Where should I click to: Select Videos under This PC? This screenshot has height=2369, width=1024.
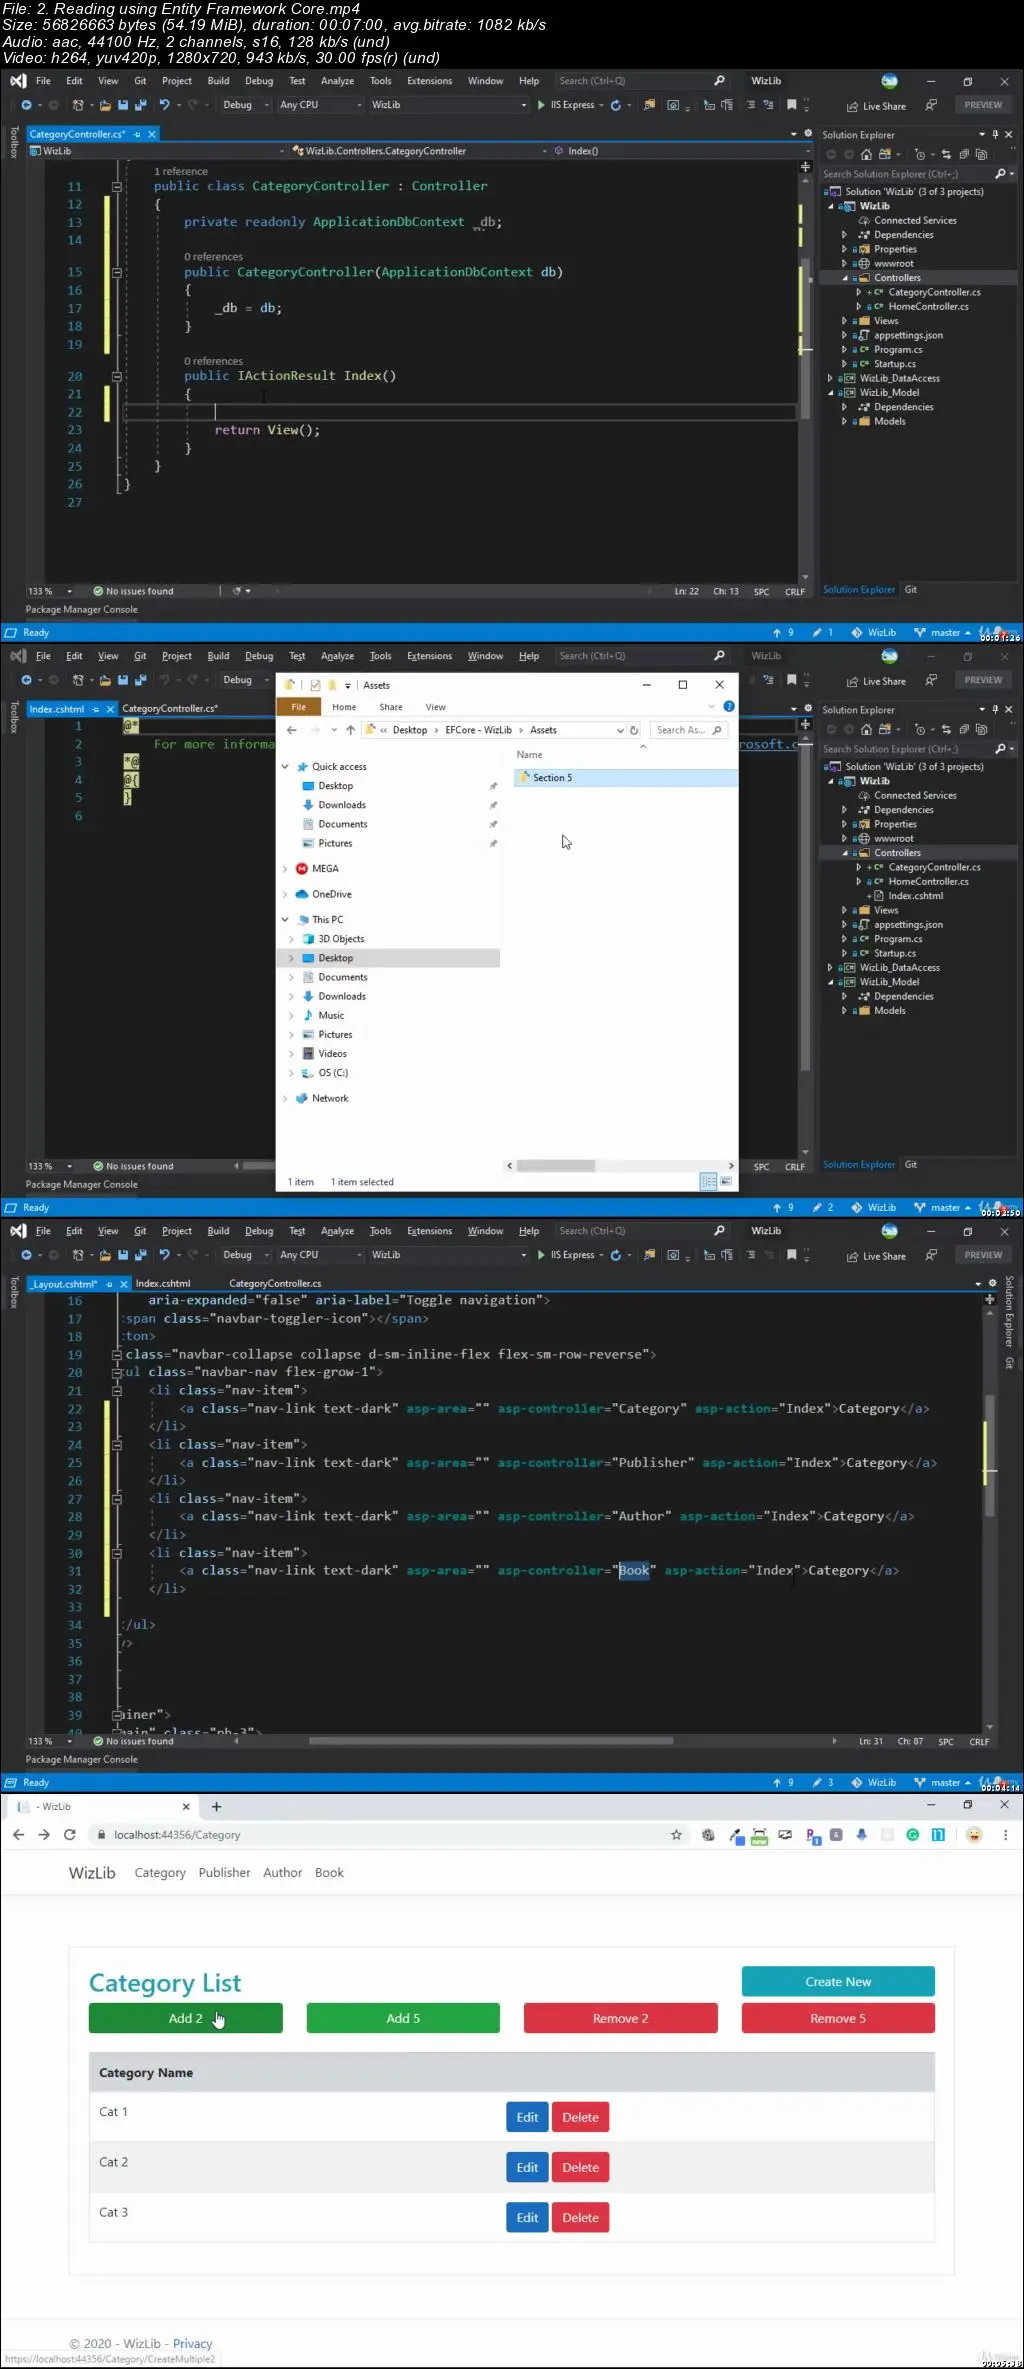pyautogui.click(x=332, y=1054)
